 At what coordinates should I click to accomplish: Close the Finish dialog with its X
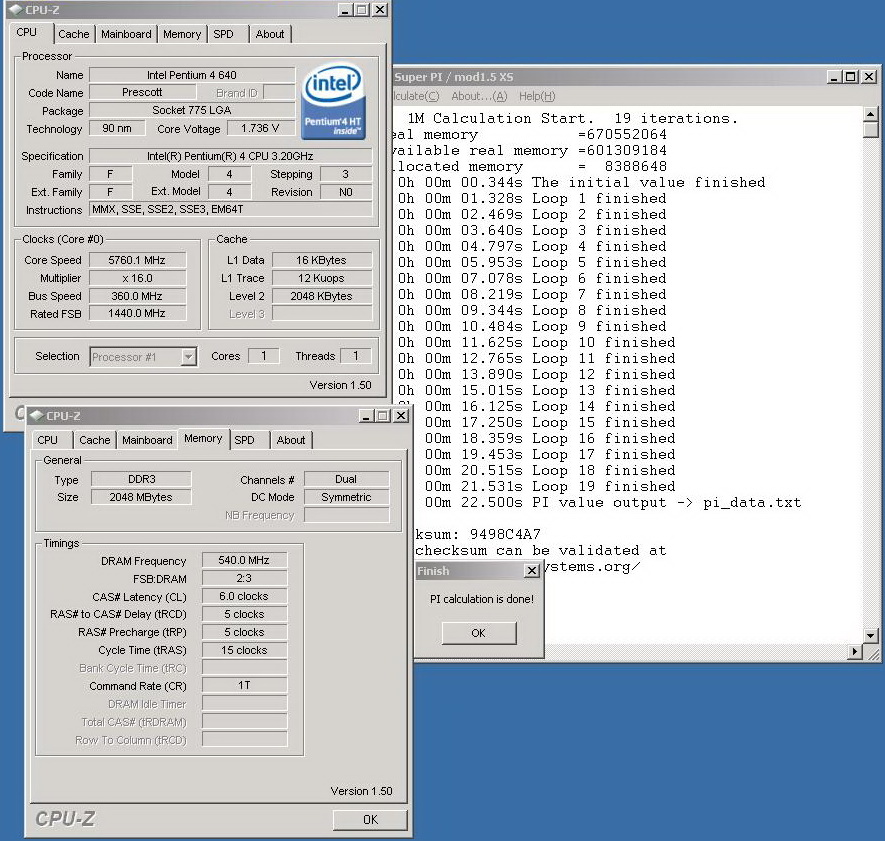point(532,571)
